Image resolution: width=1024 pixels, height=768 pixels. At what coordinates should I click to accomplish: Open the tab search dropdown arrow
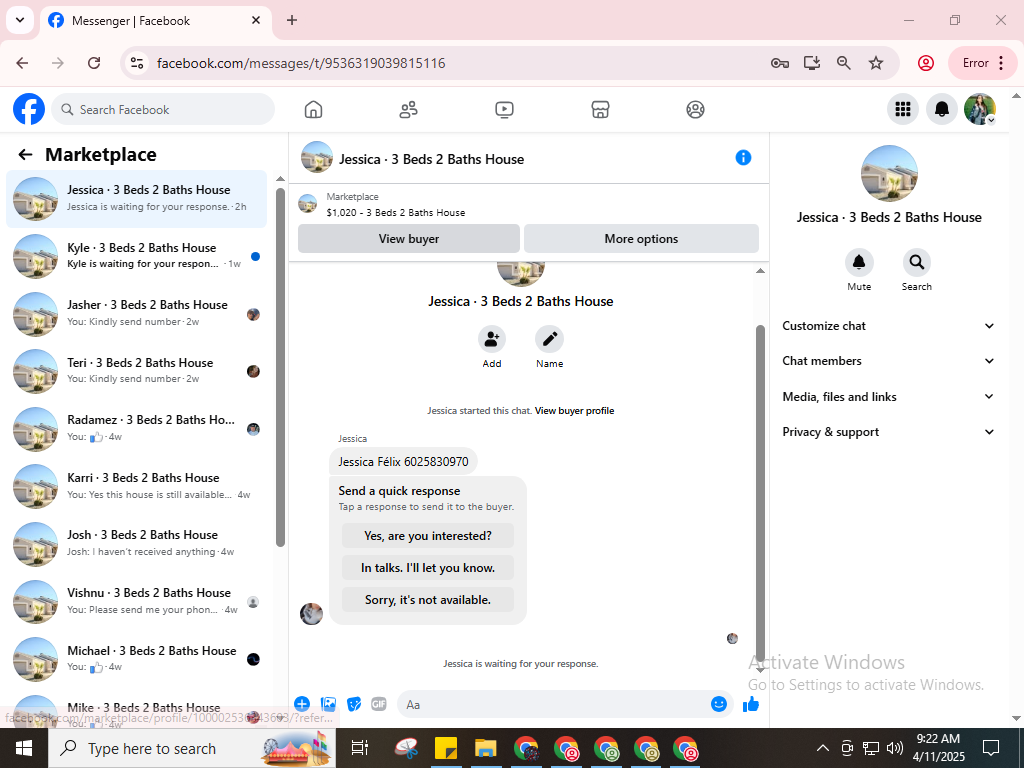(20, 20)
